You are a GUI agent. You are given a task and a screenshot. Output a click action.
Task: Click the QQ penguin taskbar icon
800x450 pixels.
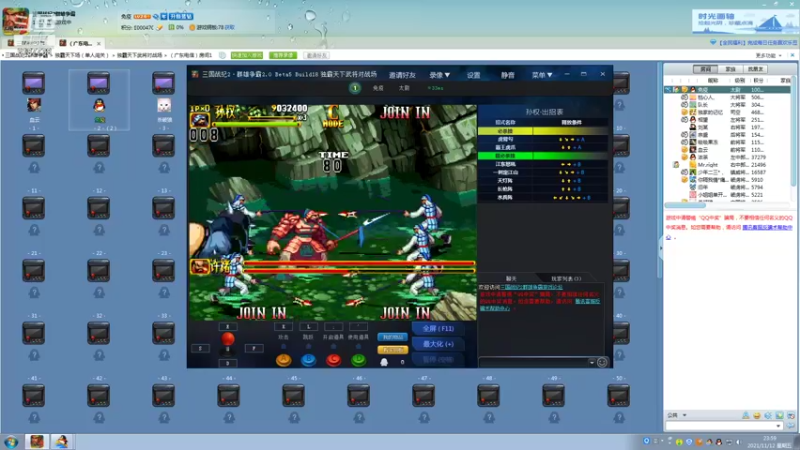tap(62, 441)
